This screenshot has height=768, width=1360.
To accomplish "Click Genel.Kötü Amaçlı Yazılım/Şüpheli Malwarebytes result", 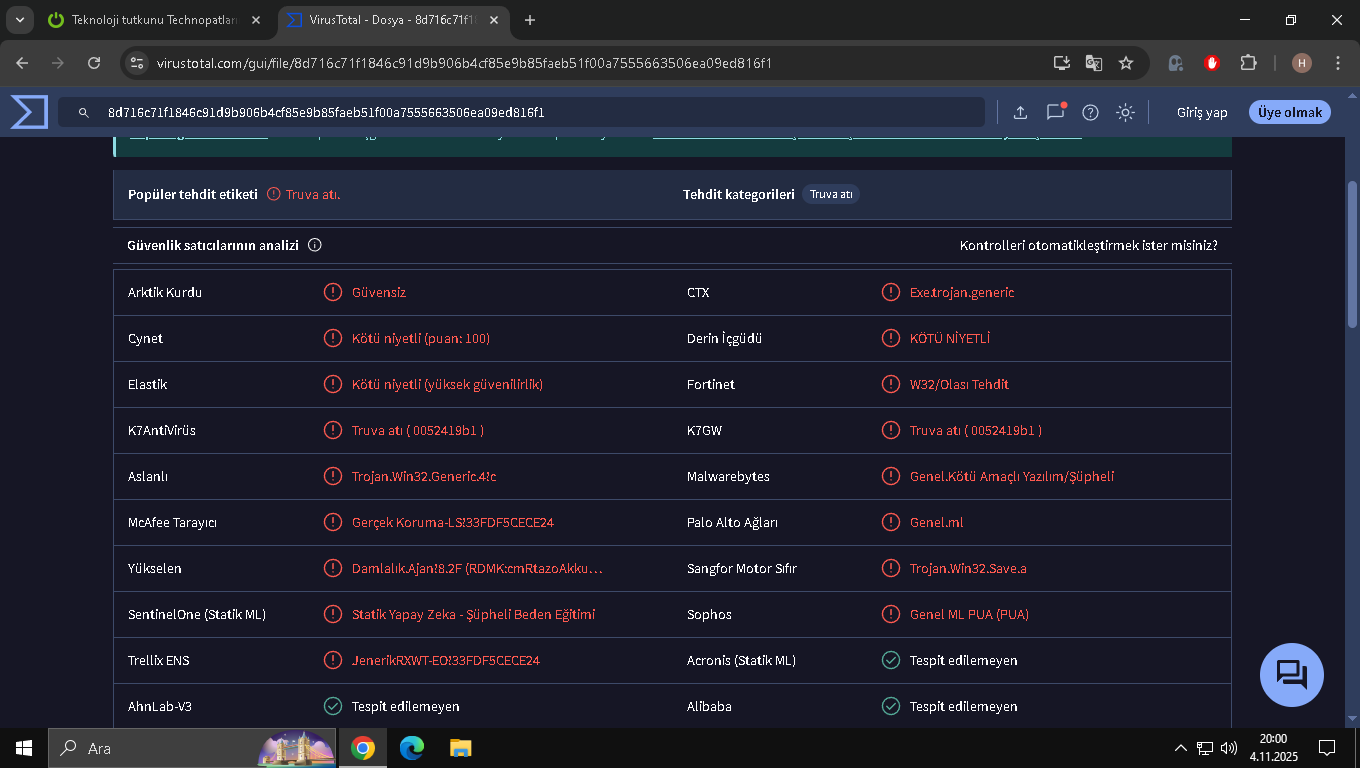I will click(1012, 476).
